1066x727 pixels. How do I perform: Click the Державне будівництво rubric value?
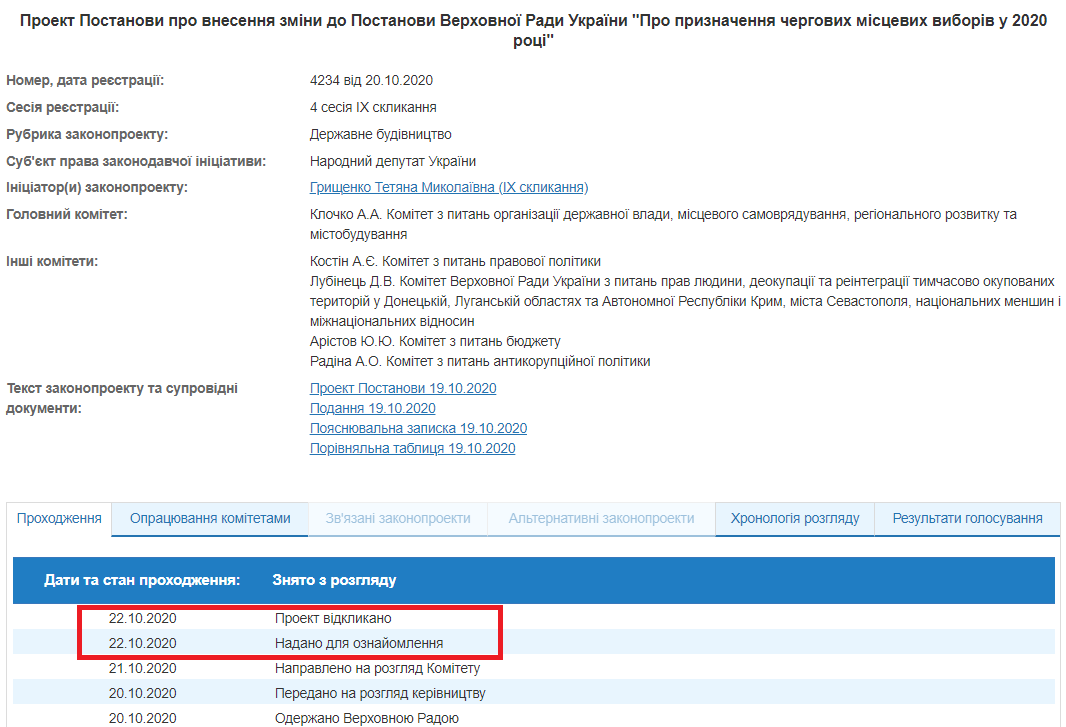(380, 134)
